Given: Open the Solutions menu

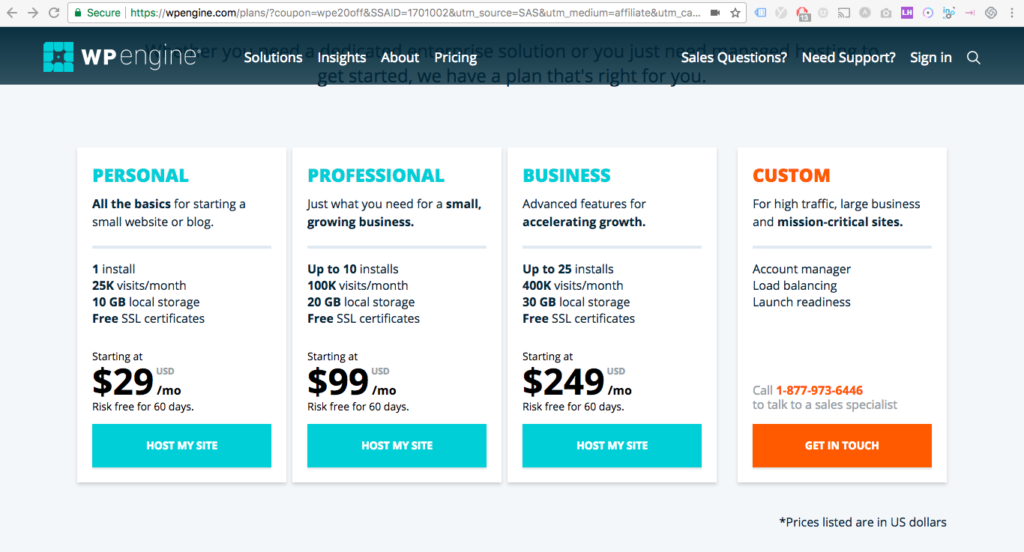Looking at the screenshot, I should tap(273, 57).
